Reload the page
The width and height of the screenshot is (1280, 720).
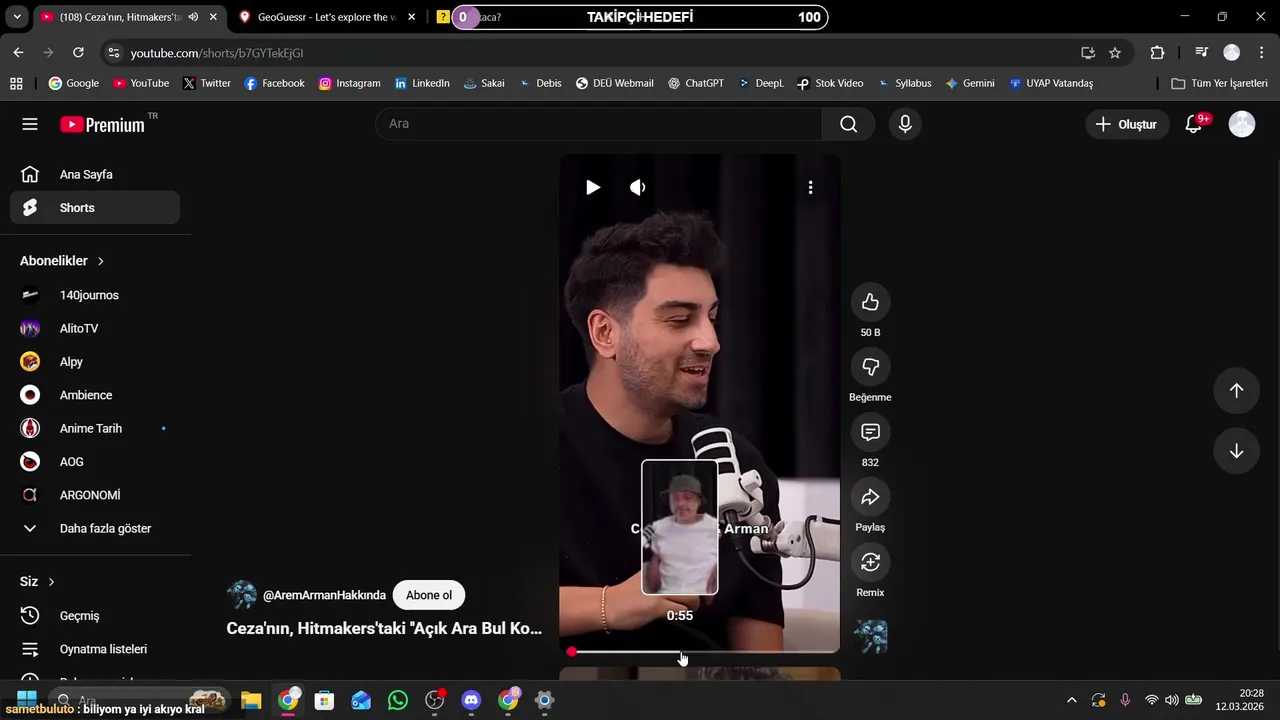coord(78,53)
